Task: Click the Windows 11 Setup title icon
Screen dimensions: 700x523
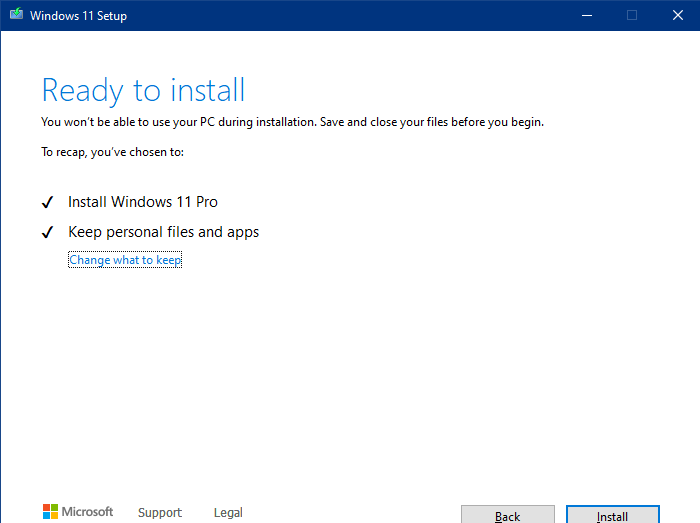Action: (x=17, y=14)
